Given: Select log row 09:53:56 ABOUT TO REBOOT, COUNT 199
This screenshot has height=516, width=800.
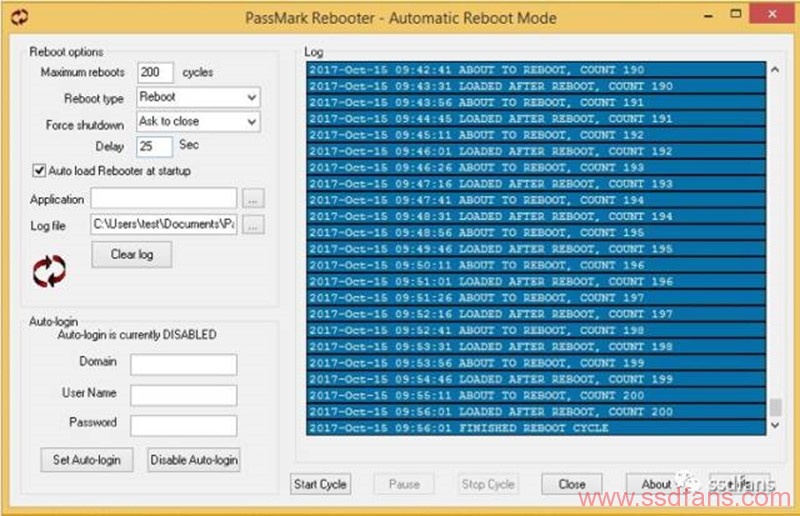Looking at the screenshot, I should coord(536,363).
